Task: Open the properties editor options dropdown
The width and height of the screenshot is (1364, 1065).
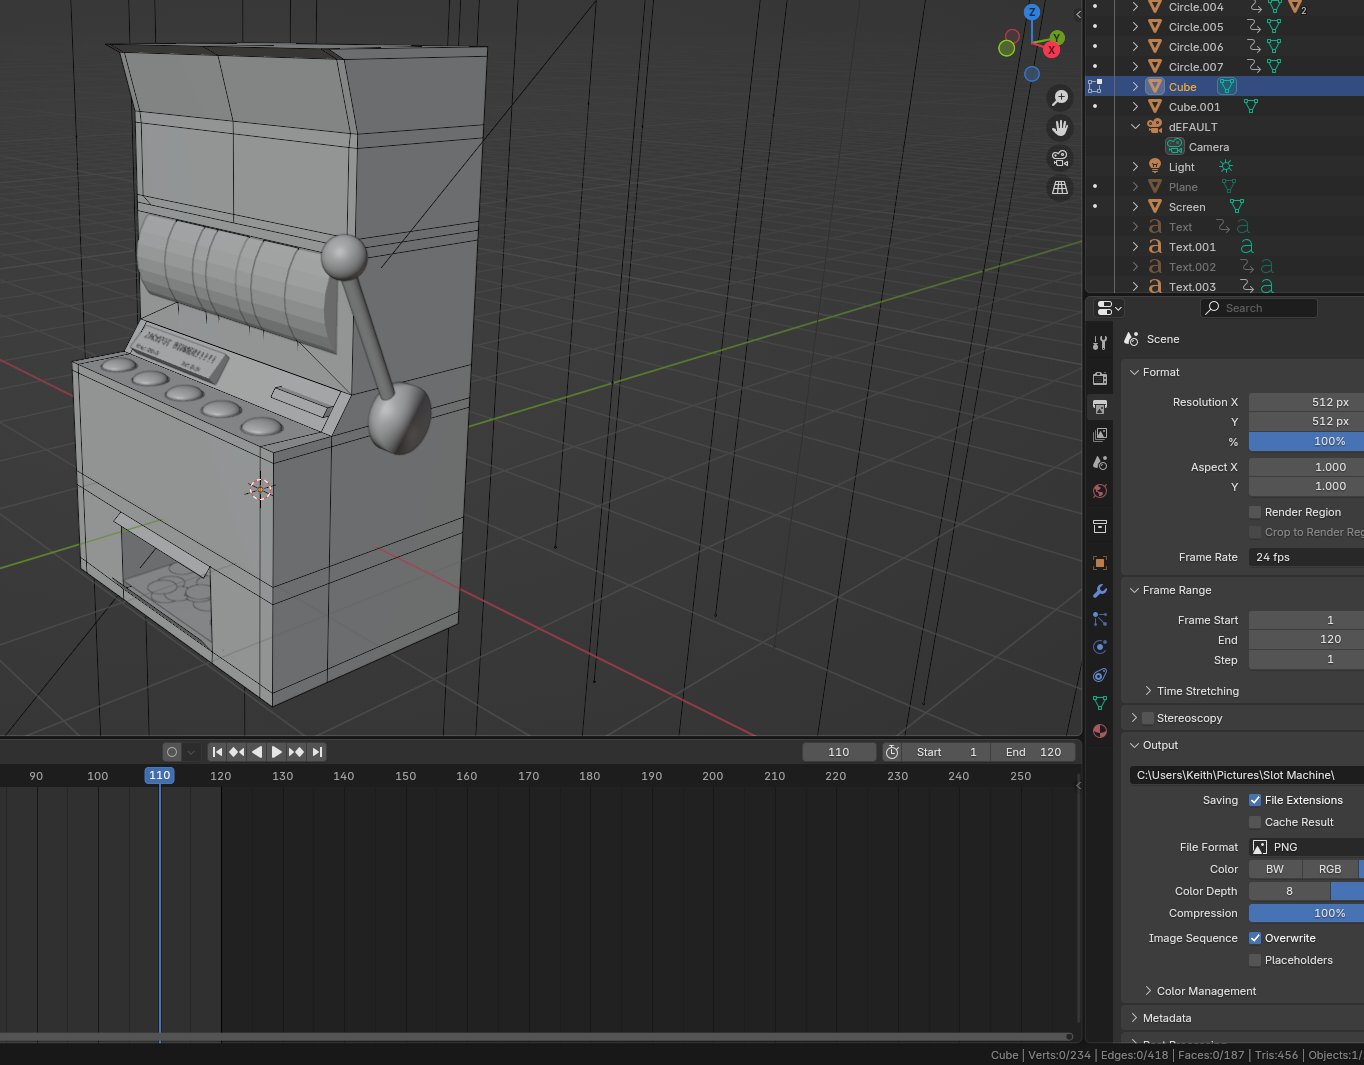Action: 1109,308
